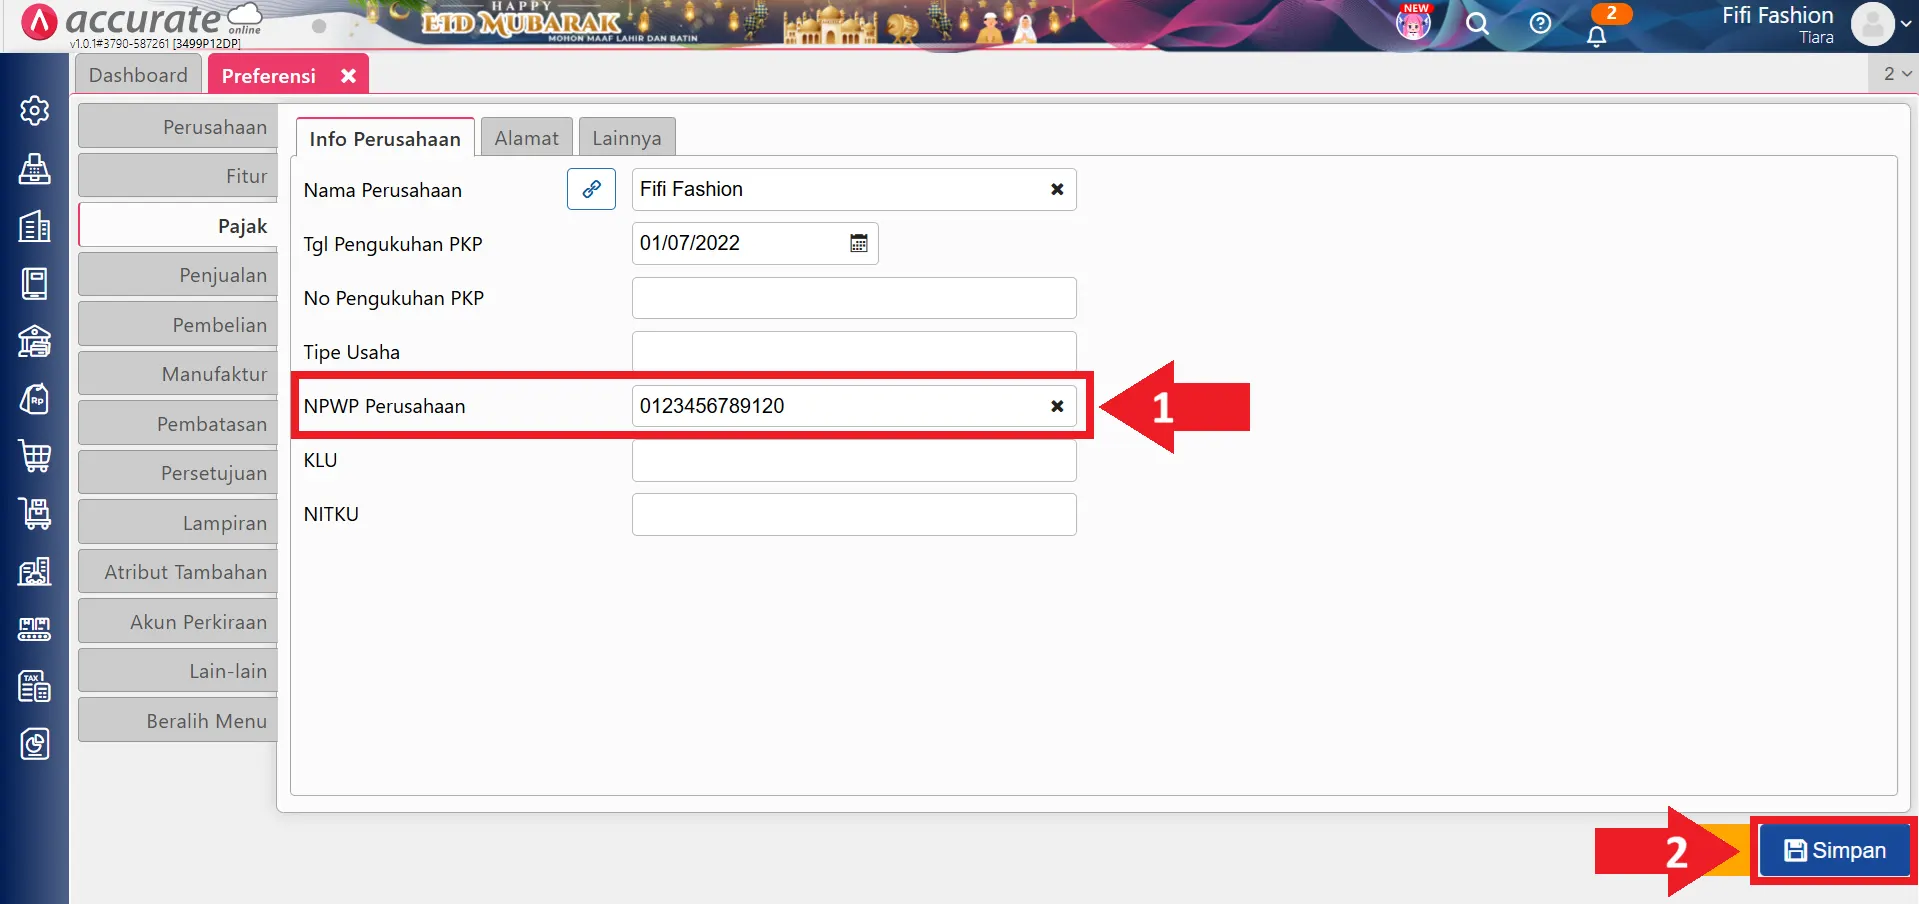Click the link icon beside Nama Perusahaan
Image resolution: width=1919 pixels, height=904 pixels.
tap(591, 189)
